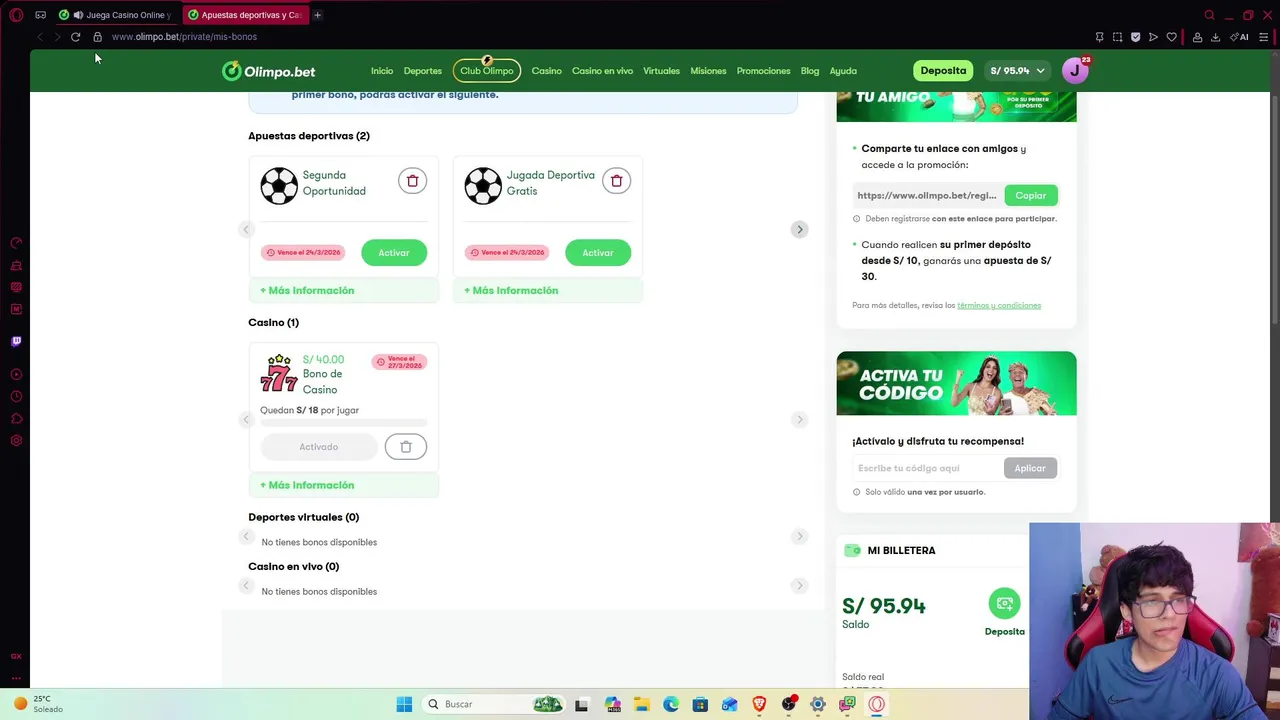Image resolution: width=1280 pixels, height=720 pixels.
Task: Open the términos y condiciones link
Action: pos(999,305)
